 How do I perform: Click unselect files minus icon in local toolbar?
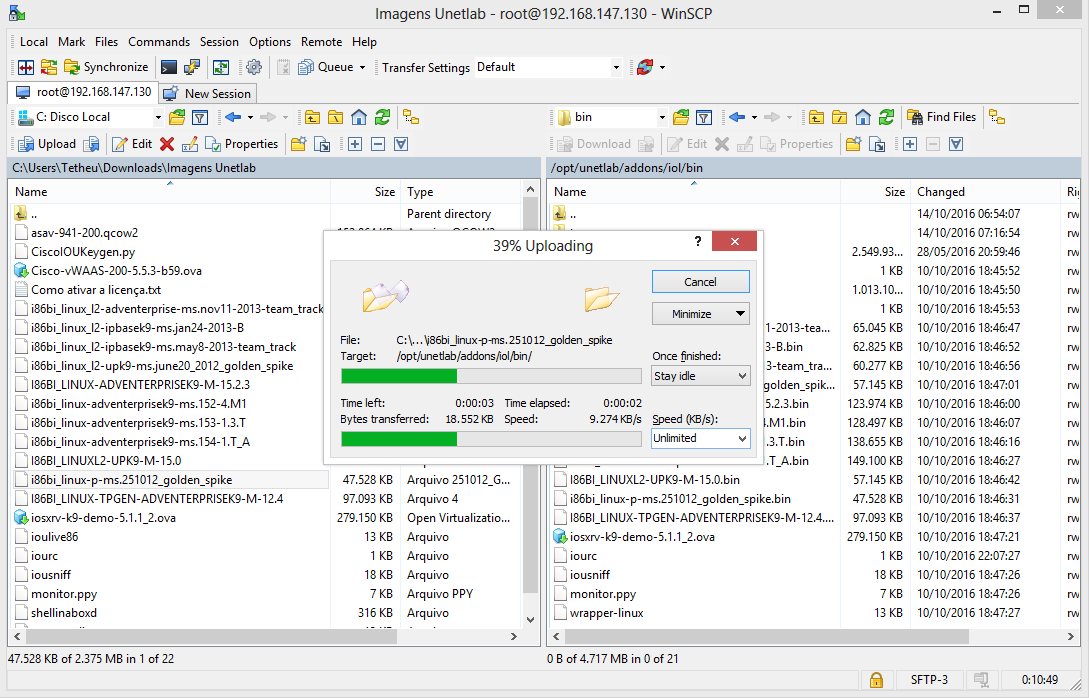[x=378, y=144]
